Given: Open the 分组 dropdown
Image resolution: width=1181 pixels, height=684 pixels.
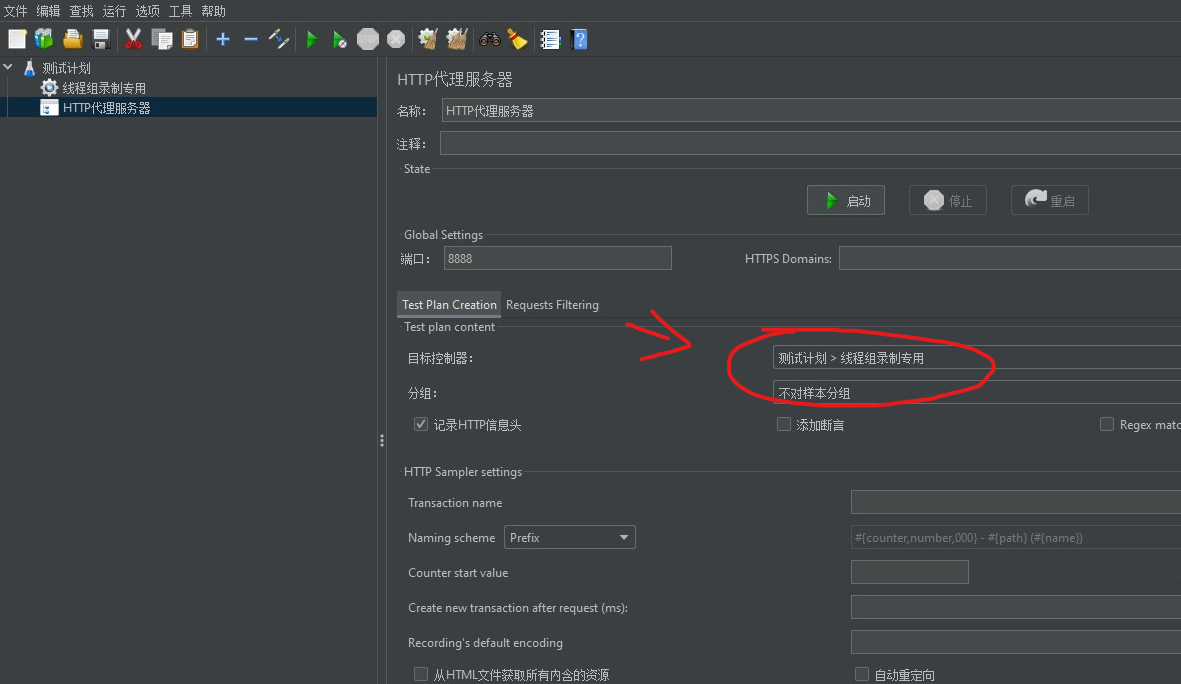Looking at the screenshot, I should coord(977,392).
